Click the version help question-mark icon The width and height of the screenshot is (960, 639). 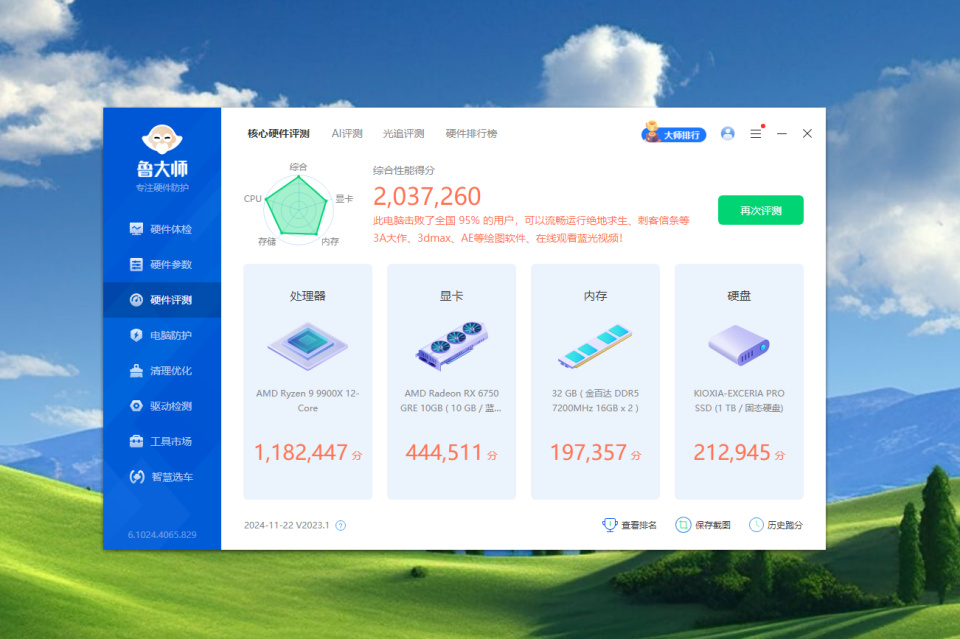coord(341,525)
